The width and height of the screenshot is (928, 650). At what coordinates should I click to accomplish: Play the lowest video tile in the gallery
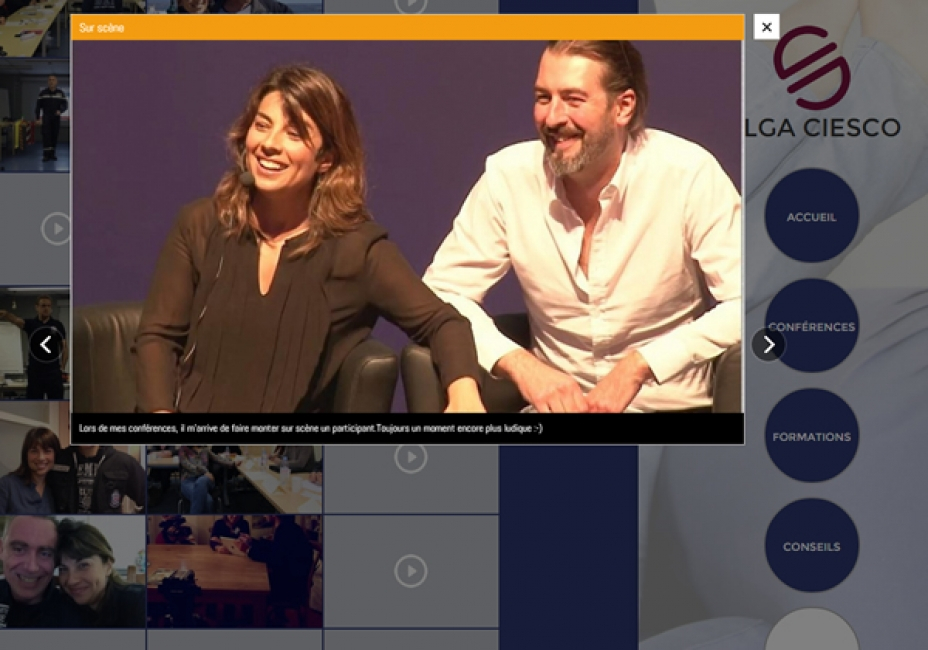pyautogui.click(x=410, y=571)
